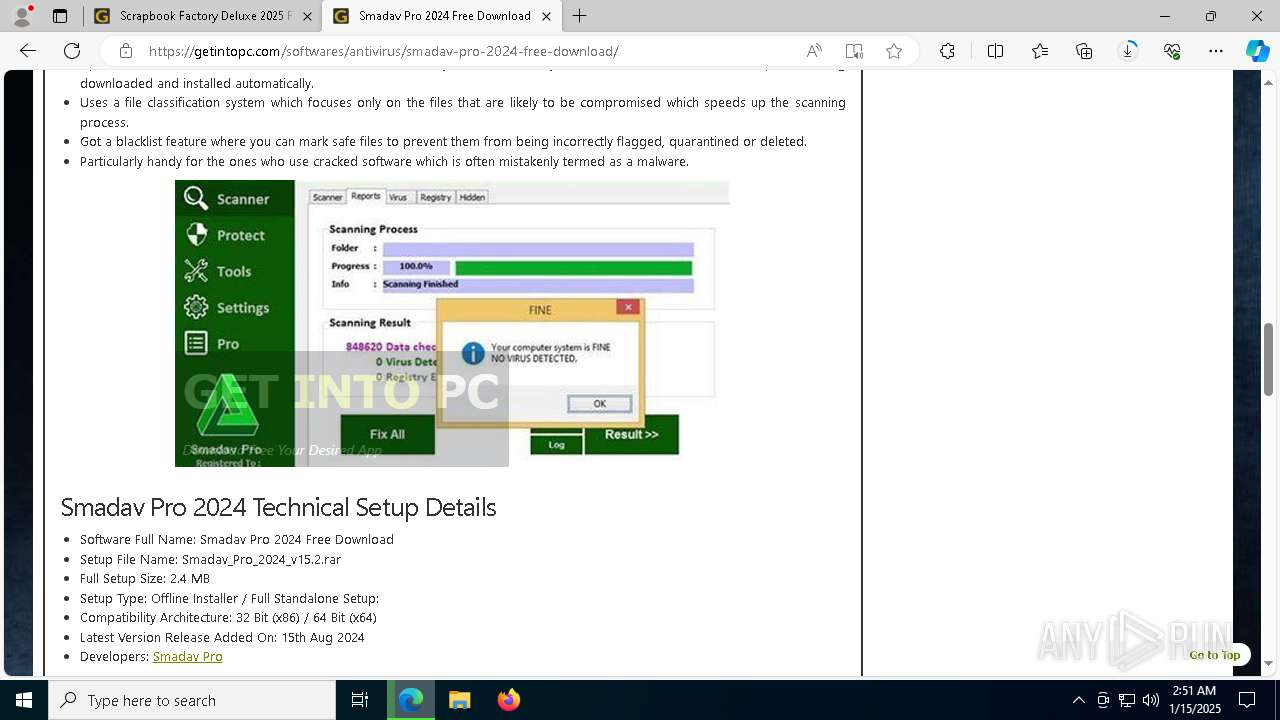
Task: Click the Technical Setup Details heading
Action: [x=278, y=507]
